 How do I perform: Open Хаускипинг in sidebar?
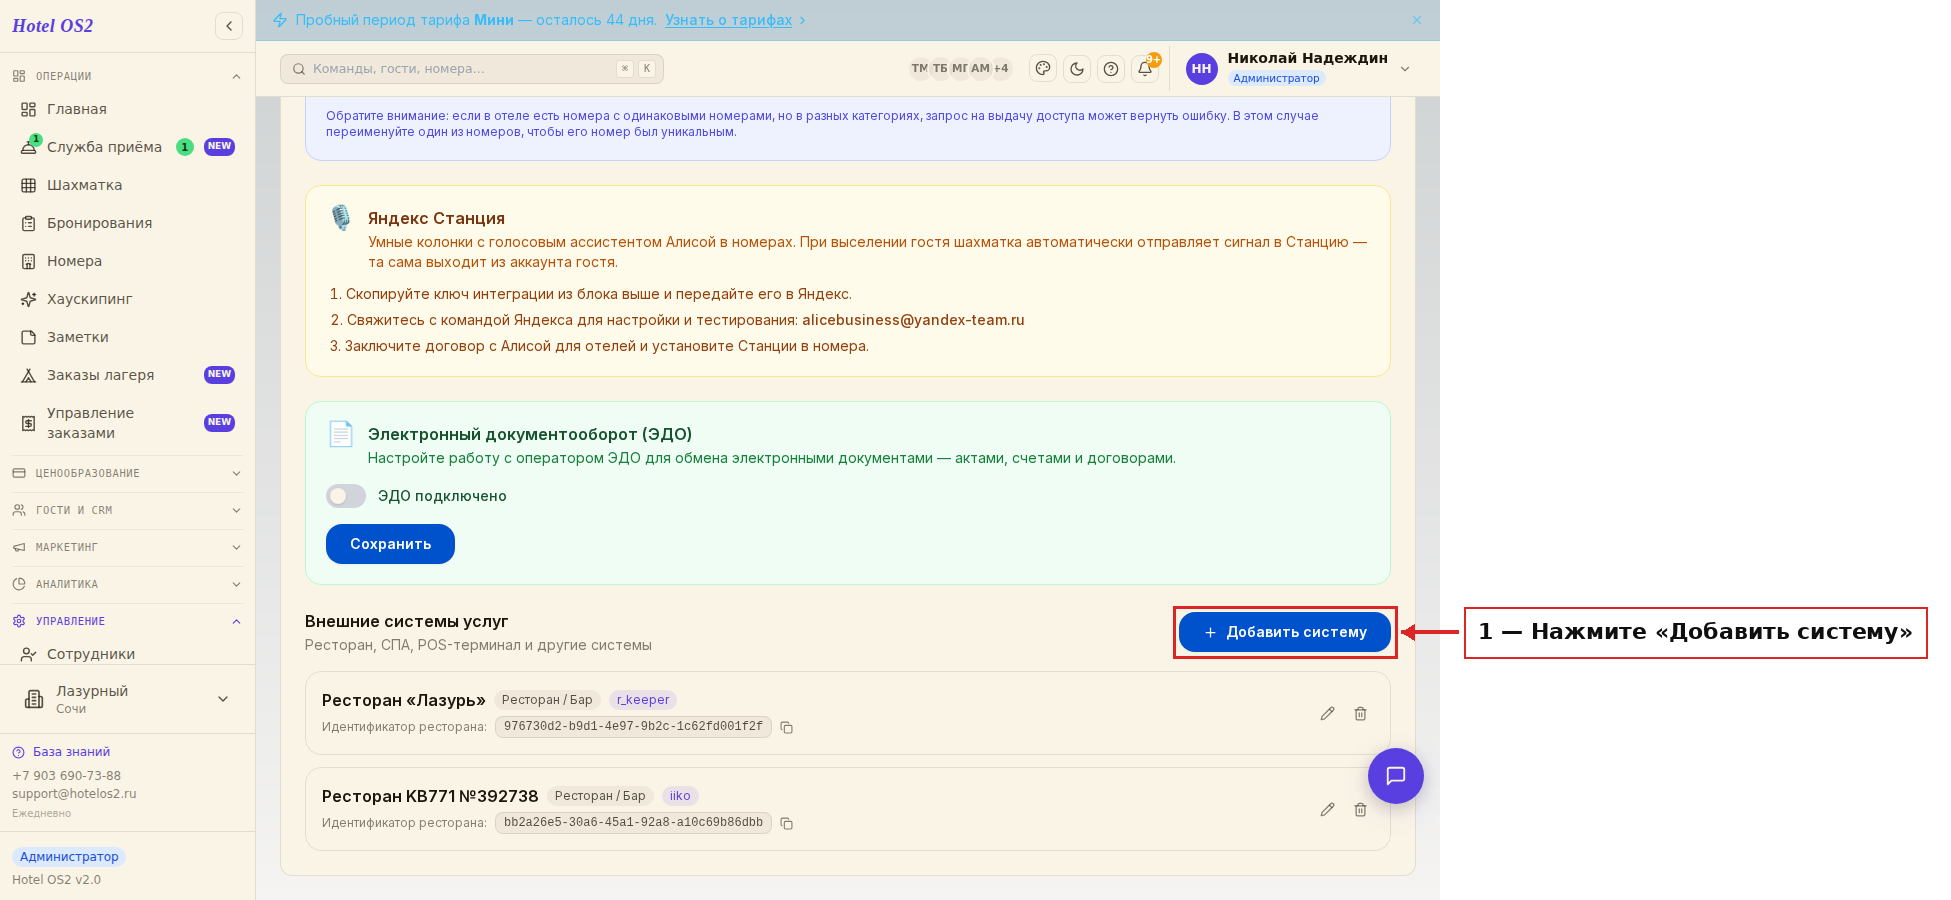(127, 299)
